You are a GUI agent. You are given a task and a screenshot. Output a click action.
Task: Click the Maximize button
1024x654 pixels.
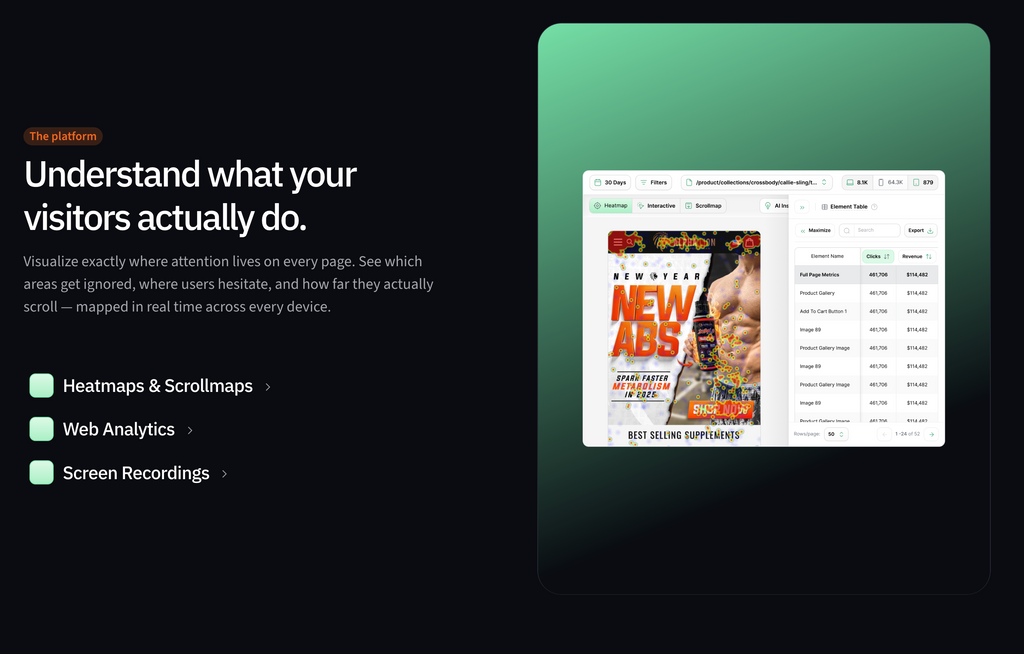point(816,231)
